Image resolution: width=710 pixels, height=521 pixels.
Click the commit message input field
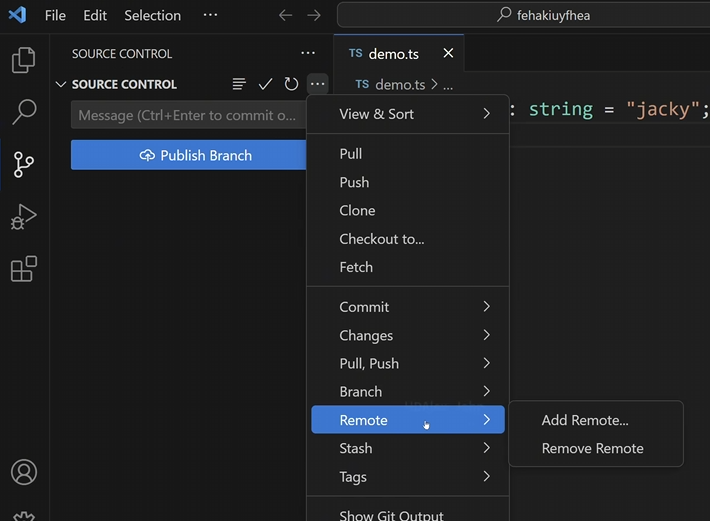(187, 115)
